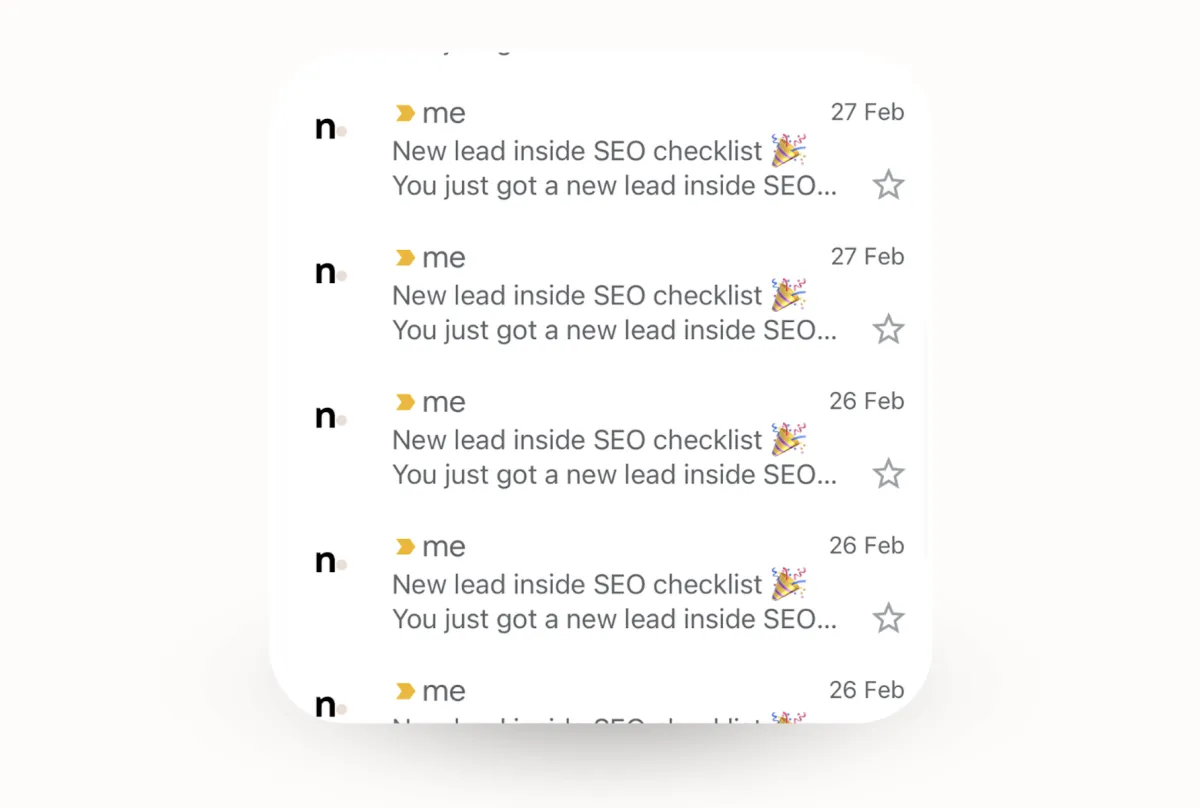
Task: Click the 'n' avatar on second 26 Feb email
Action: pos(330,561)
